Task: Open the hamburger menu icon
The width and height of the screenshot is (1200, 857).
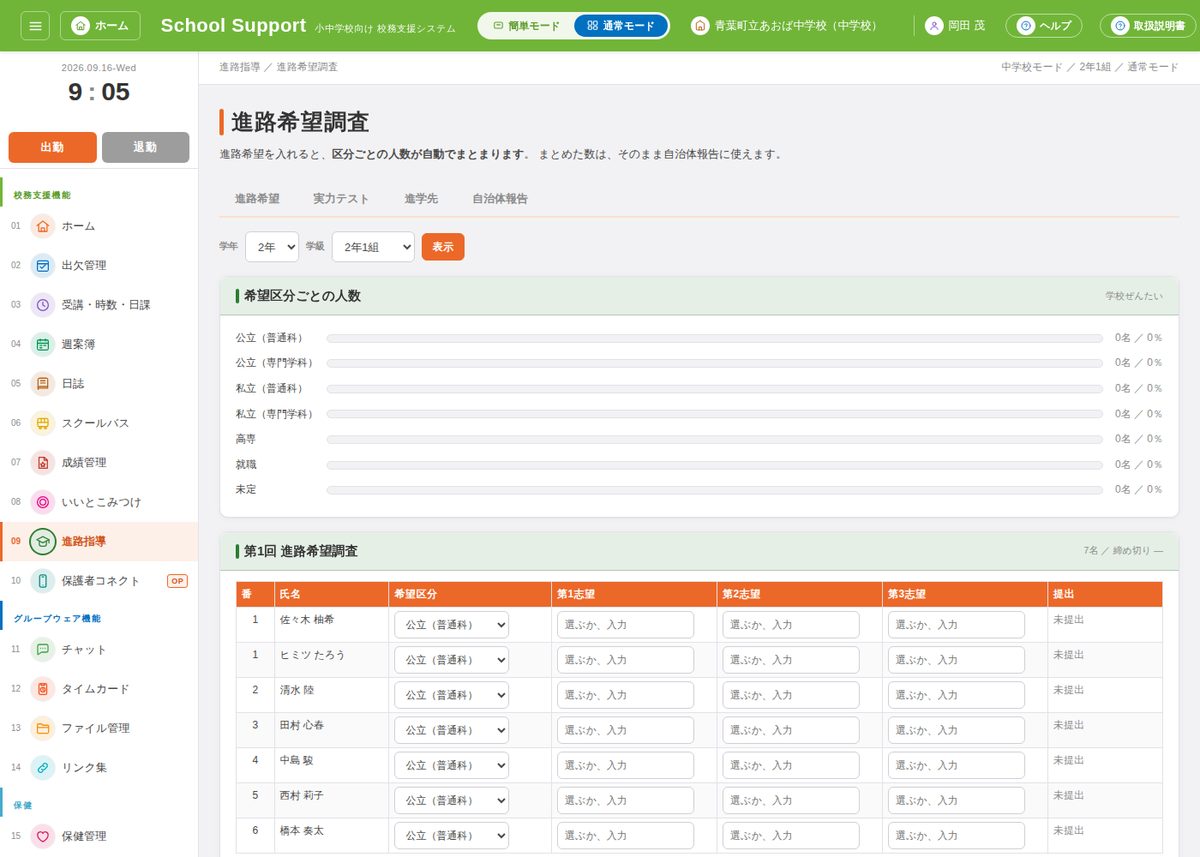Action: tap(34, 25)
